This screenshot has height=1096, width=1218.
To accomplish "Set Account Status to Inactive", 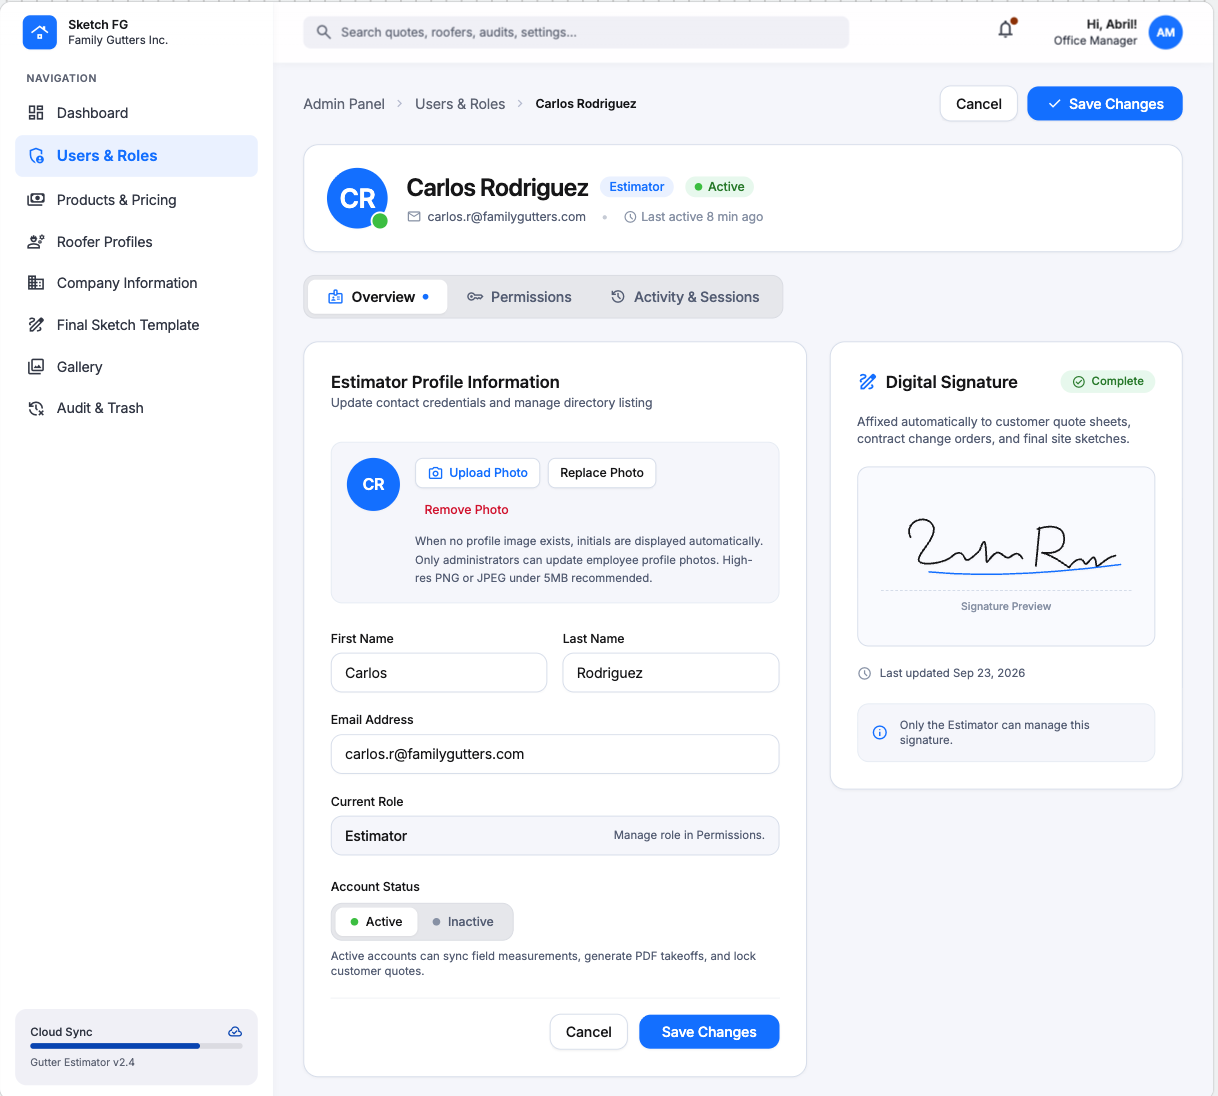I will coord(463,922).
